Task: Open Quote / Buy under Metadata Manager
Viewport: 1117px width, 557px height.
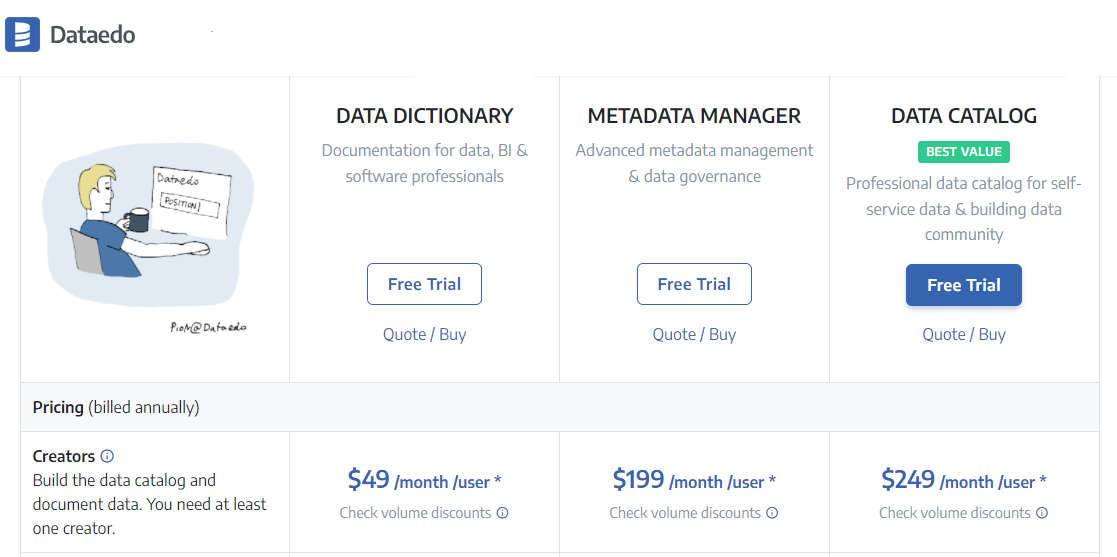Action: (x=695, y=334)
